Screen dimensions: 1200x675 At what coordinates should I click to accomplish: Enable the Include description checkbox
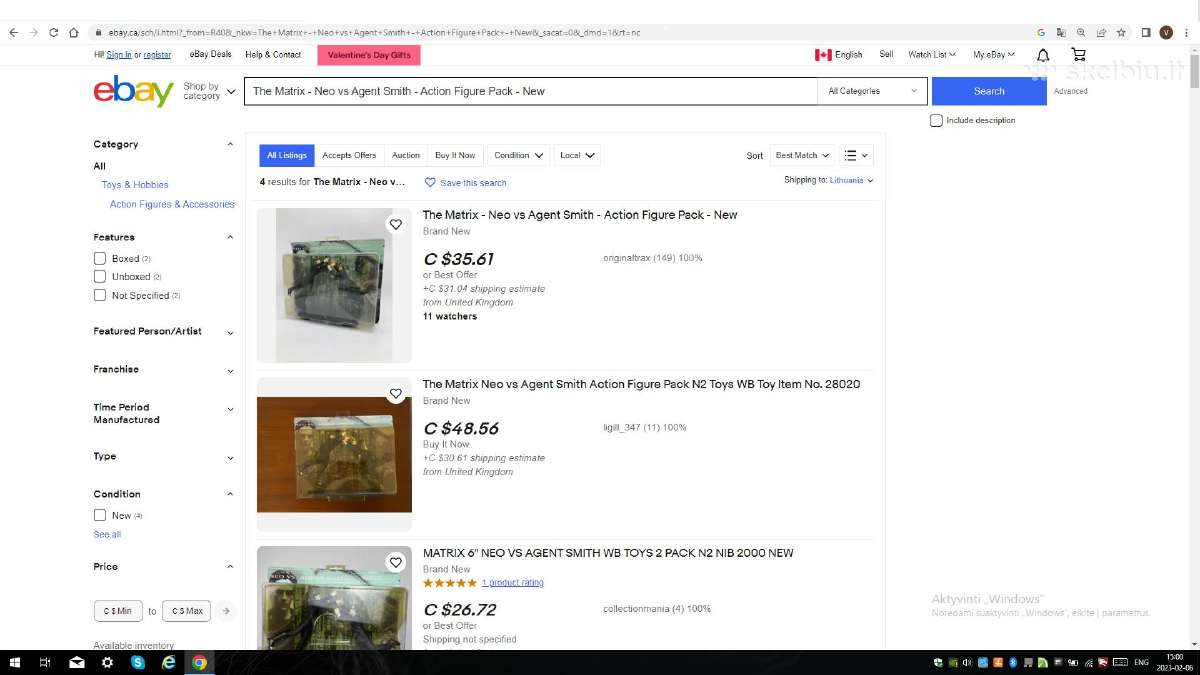pyautogui.click(x=936, y=121)
